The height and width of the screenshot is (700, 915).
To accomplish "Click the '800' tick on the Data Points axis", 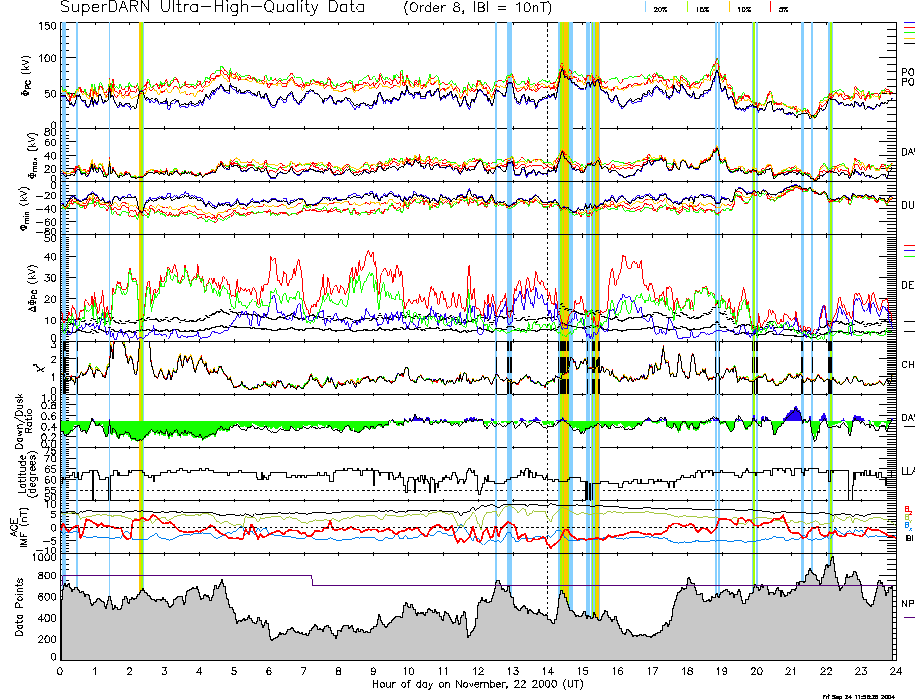I will 47,576.
